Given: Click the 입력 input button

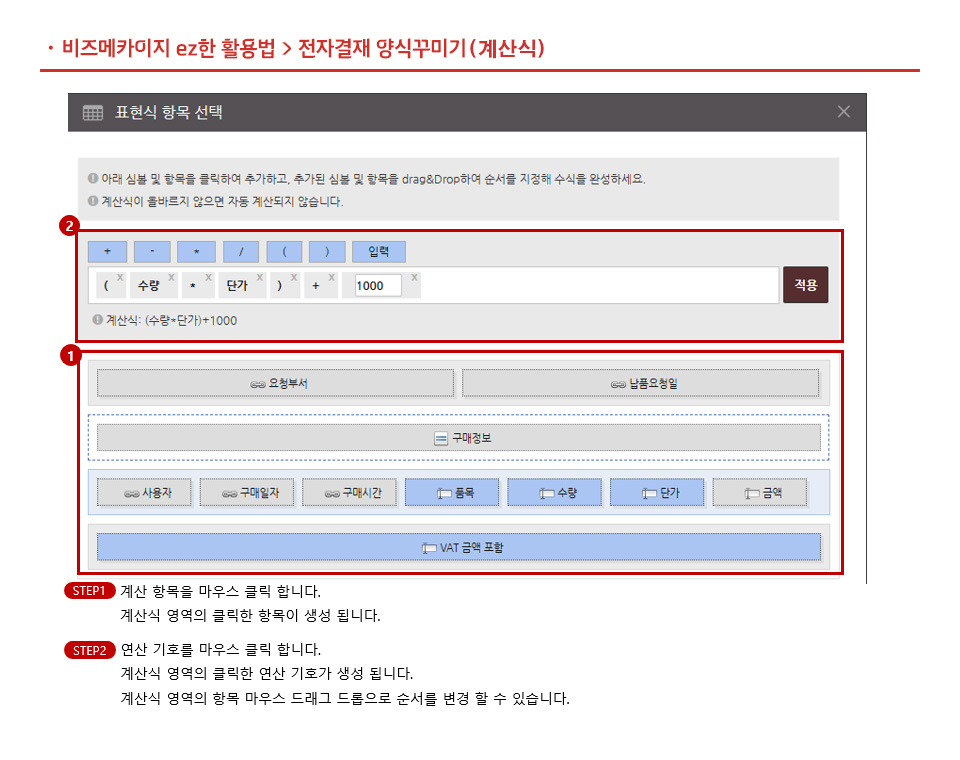Looking at the screenshot, I should point(379,251).
